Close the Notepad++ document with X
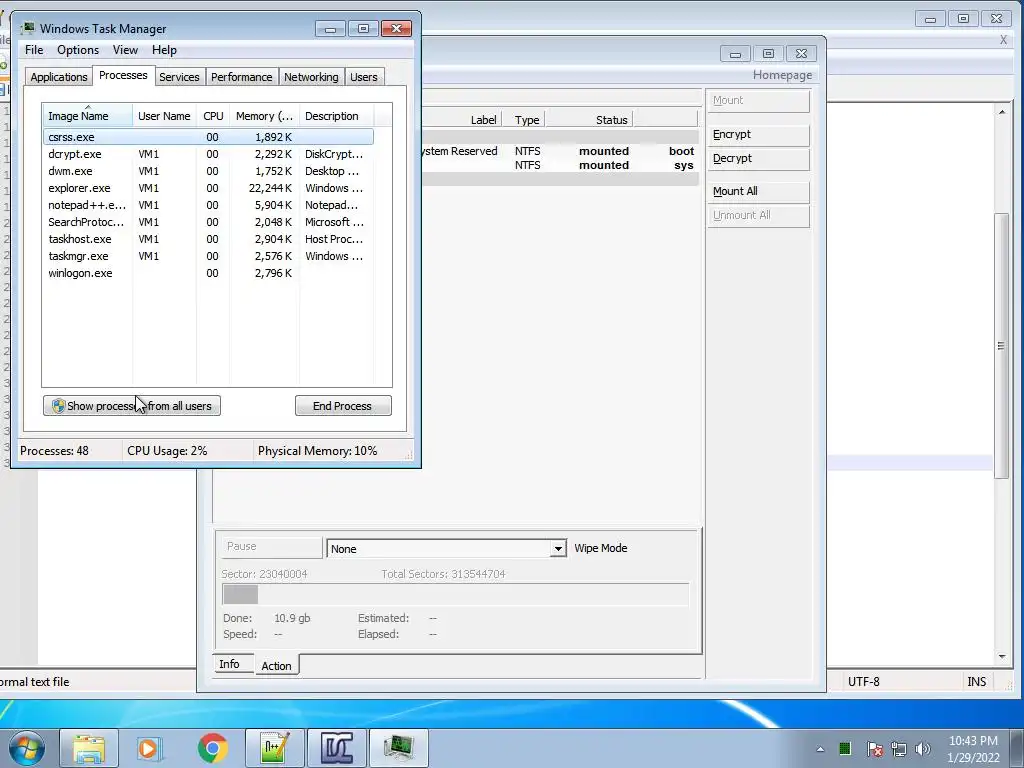The image size is (1024, 768). [x=1003, y=40]
